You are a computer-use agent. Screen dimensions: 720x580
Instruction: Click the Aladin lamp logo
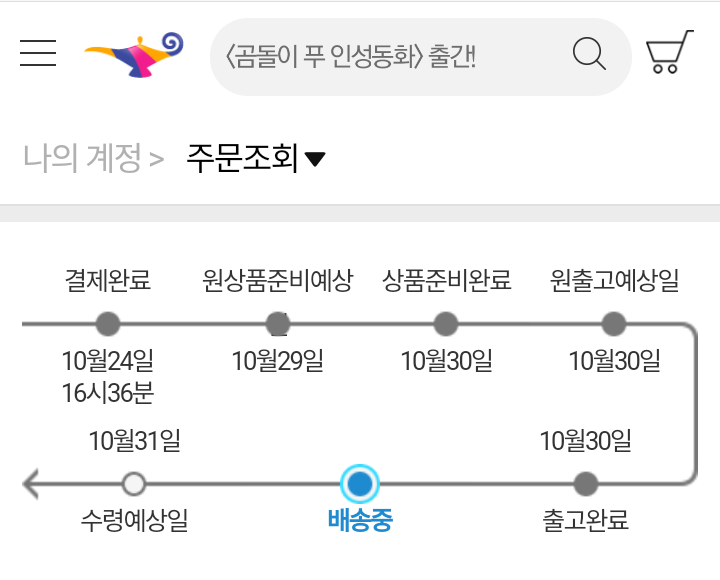point(134,55)
